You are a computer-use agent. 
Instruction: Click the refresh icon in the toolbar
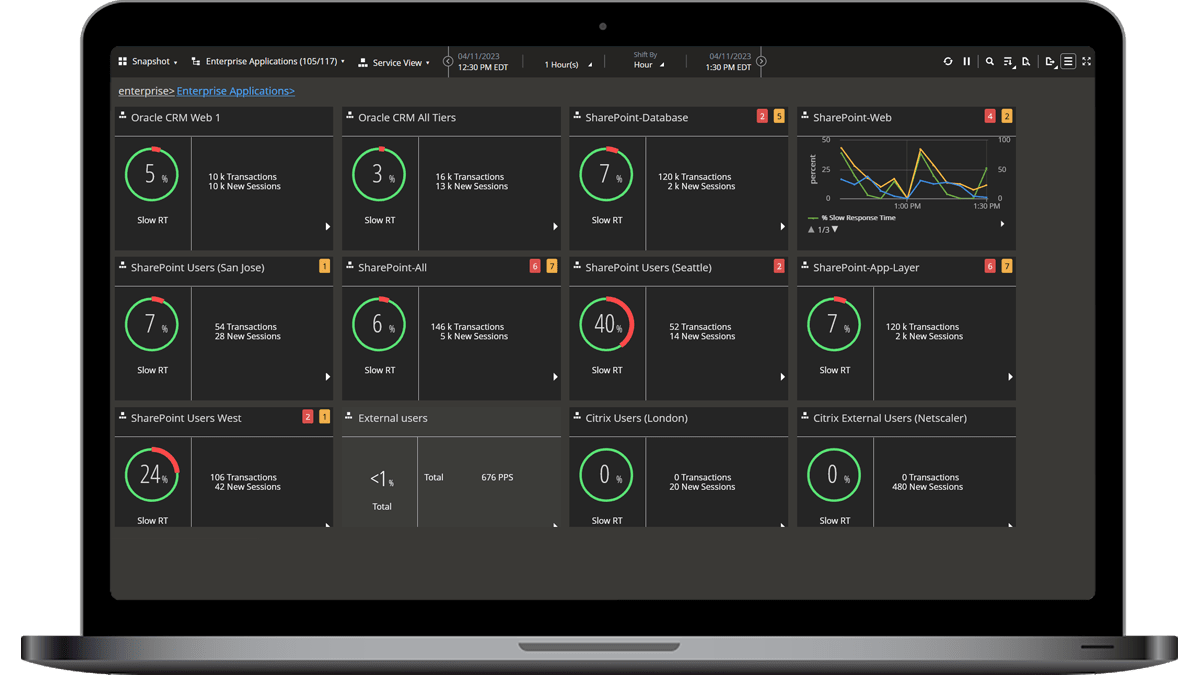(948, 62)
